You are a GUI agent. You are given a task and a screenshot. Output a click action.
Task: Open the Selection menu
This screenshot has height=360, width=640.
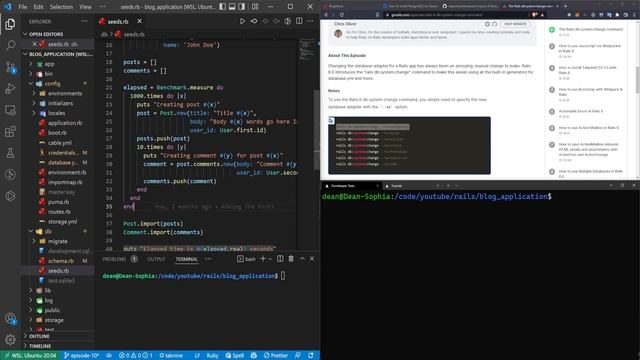61,7
